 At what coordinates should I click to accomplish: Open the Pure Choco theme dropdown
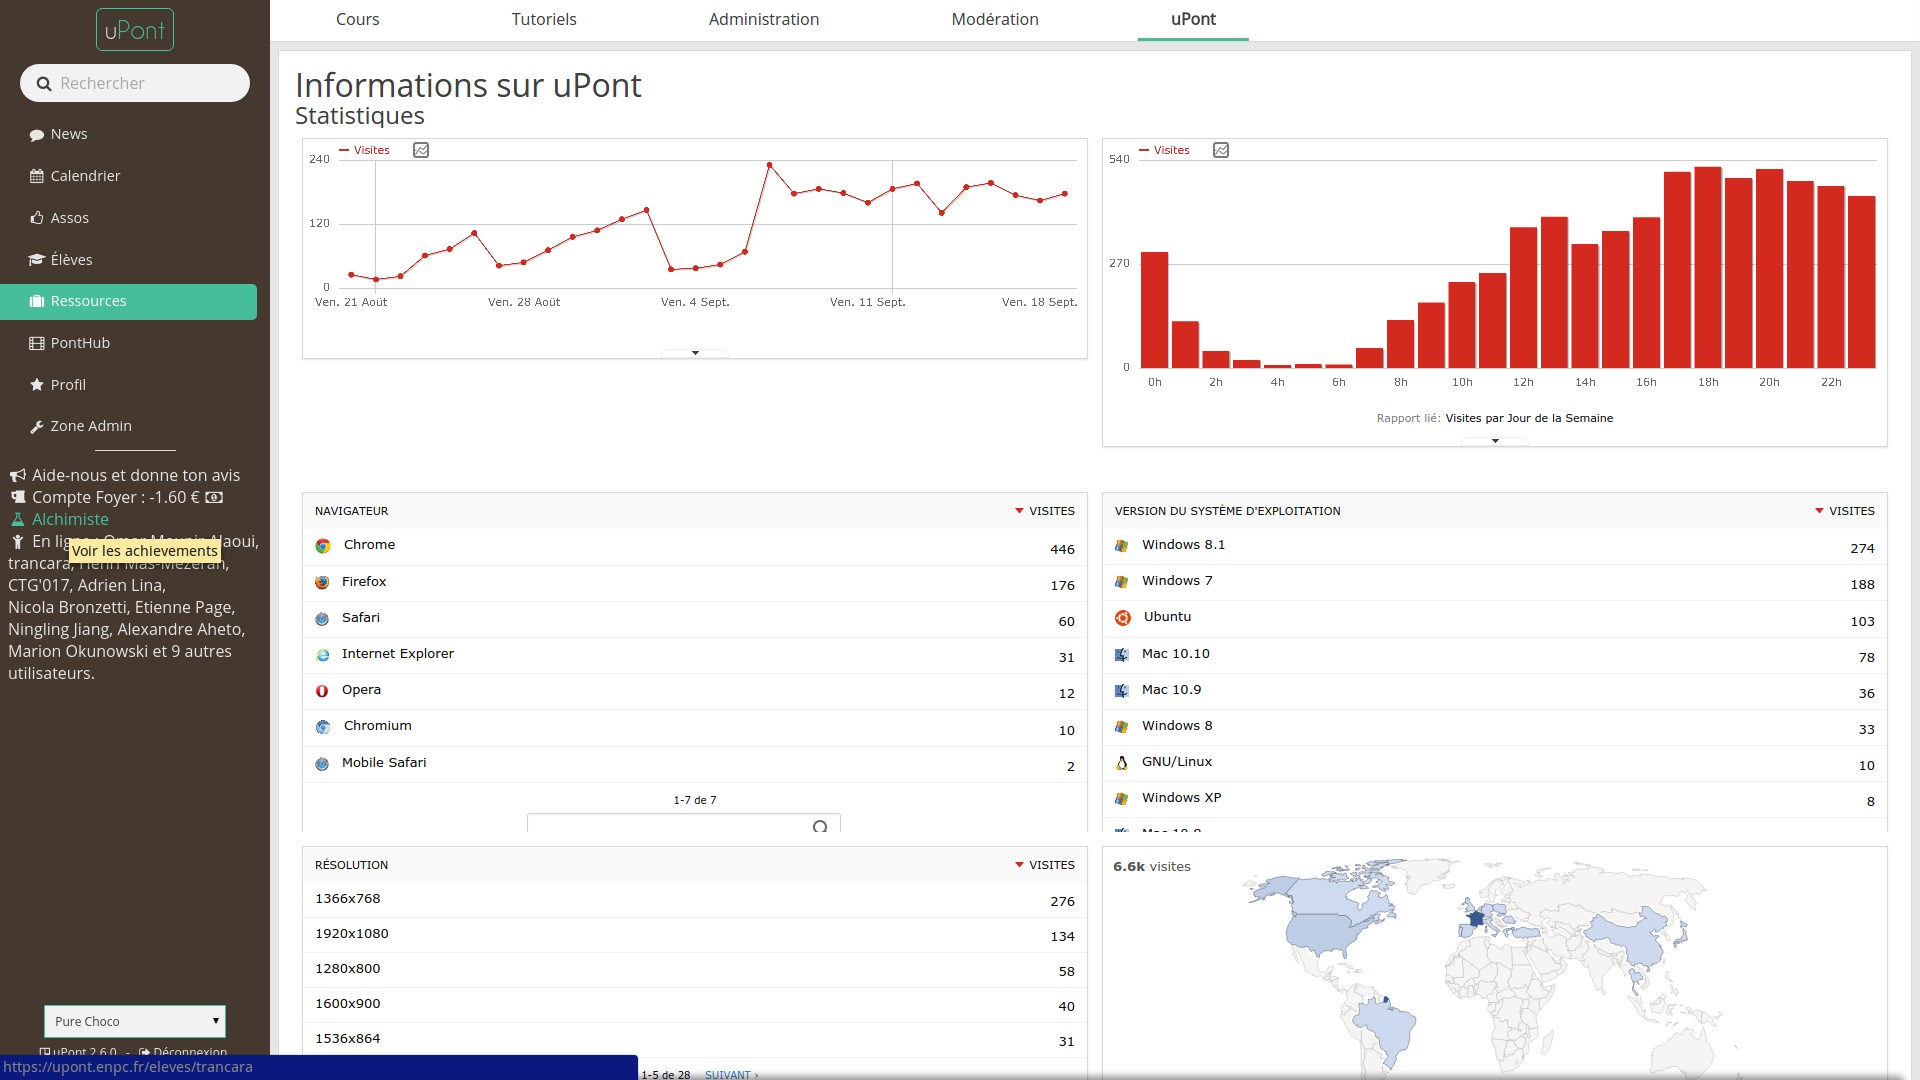135,1021
